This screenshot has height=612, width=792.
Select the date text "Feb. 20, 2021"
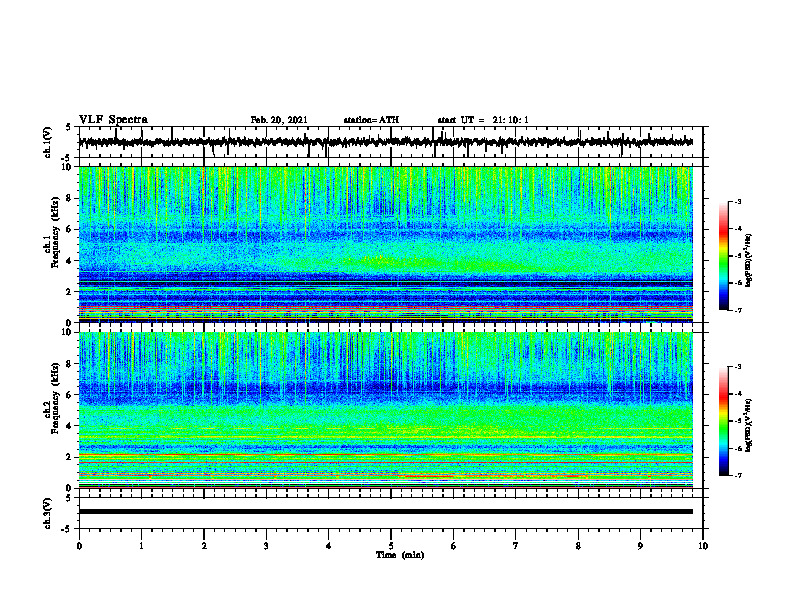279,120
